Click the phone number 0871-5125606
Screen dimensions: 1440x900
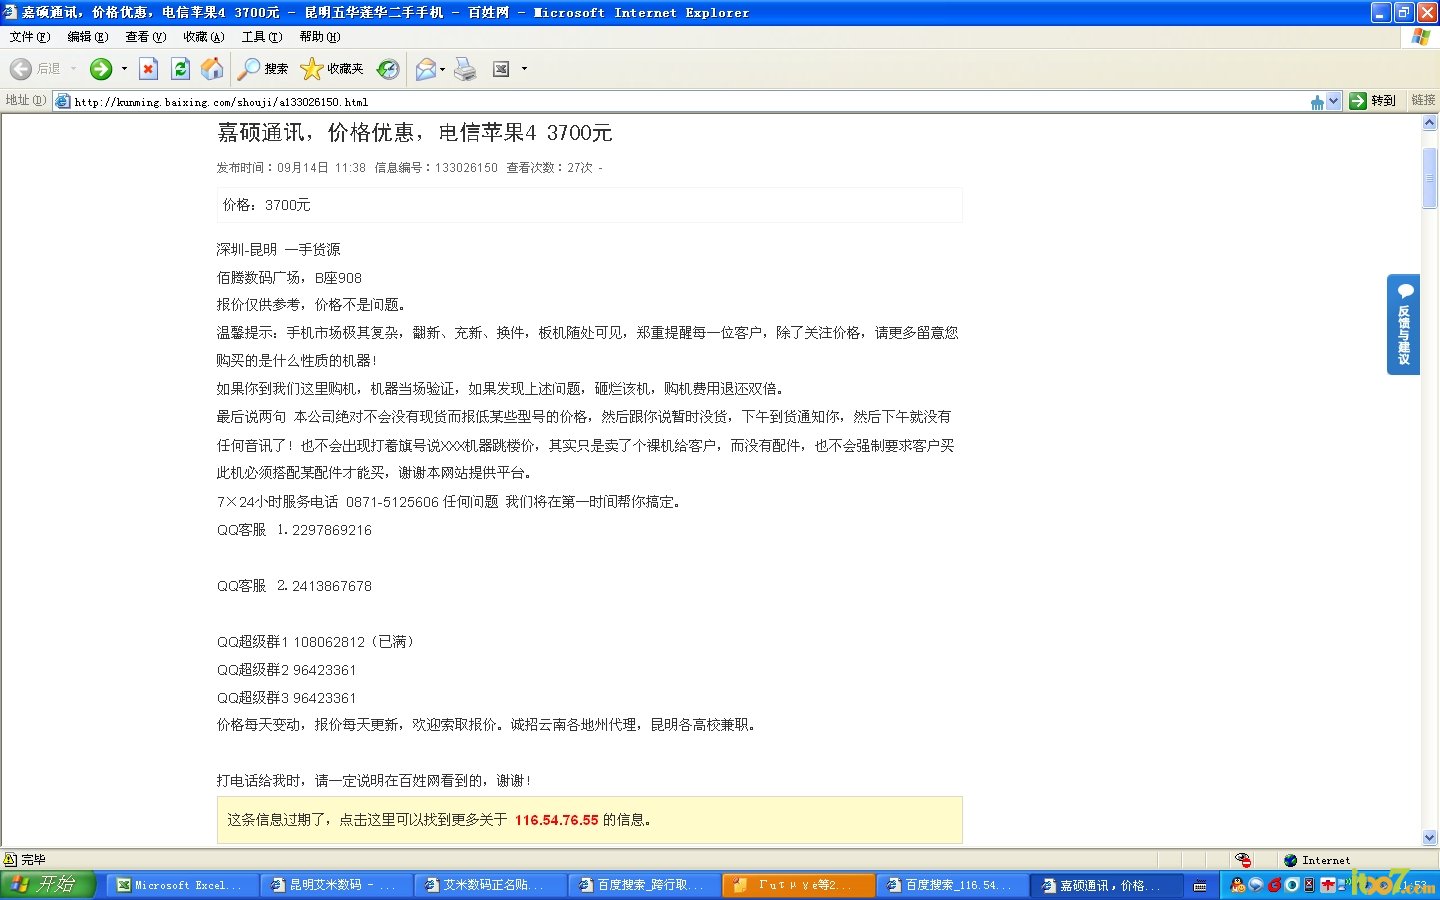coord(392,502)
